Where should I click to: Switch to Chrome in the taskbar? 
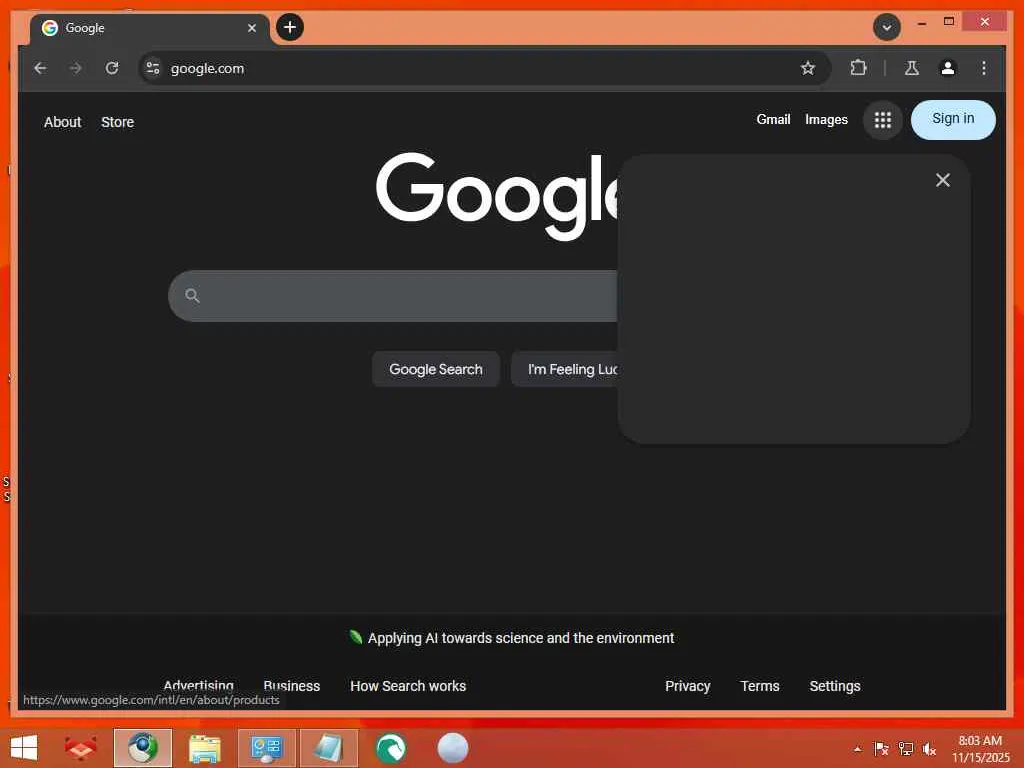click(x=142, y=748)
